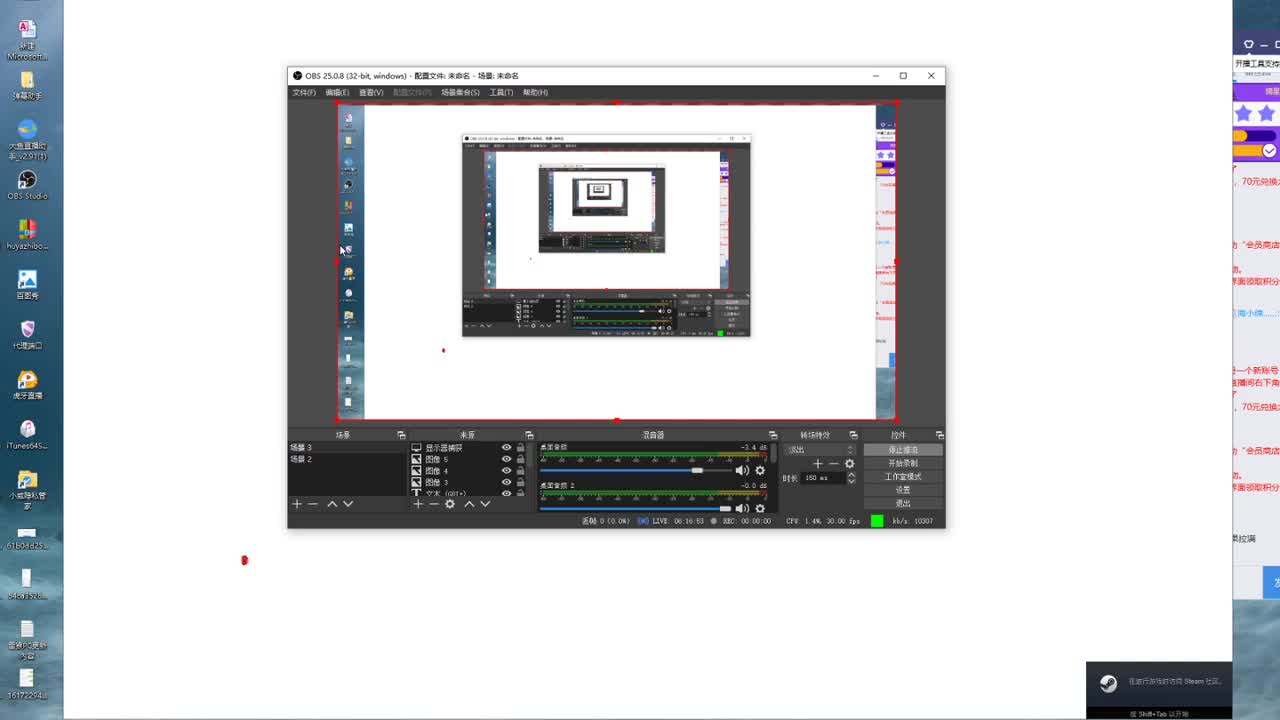Open the 场景集合(S) menu
Image resolution: width=1280 pixels, height=720 pixels.
click(460, 92)
